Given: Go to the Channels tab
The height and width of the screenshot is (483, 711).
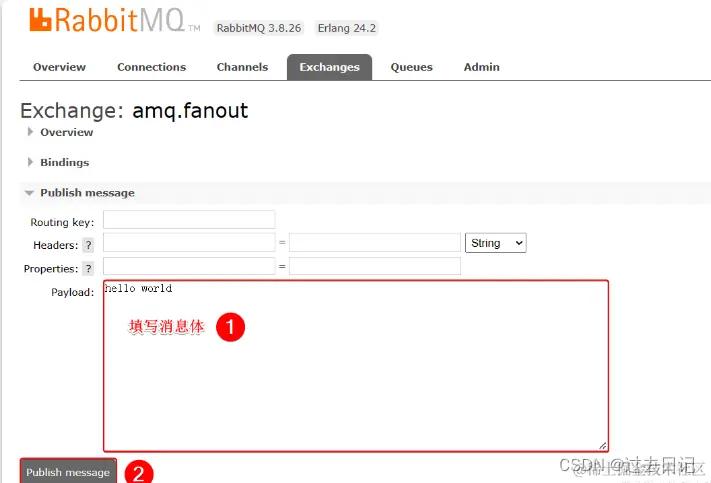Looking at the screenshot, I should coord(242,67).
